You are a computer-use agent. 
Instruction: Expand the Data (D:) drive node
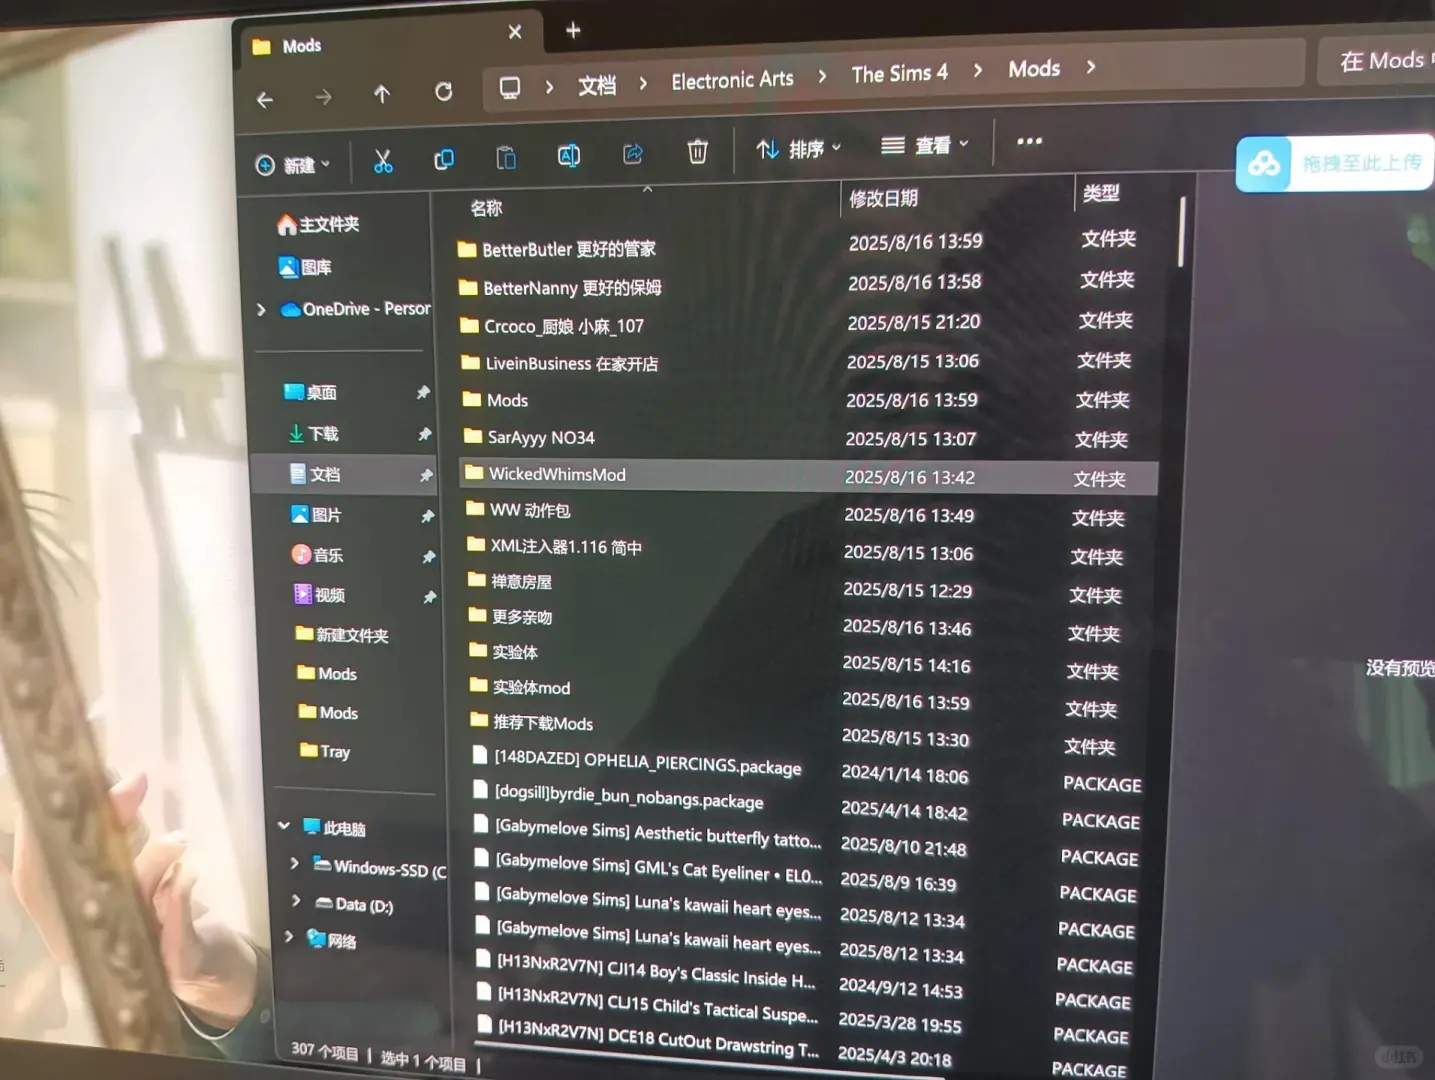click(296, 901)
